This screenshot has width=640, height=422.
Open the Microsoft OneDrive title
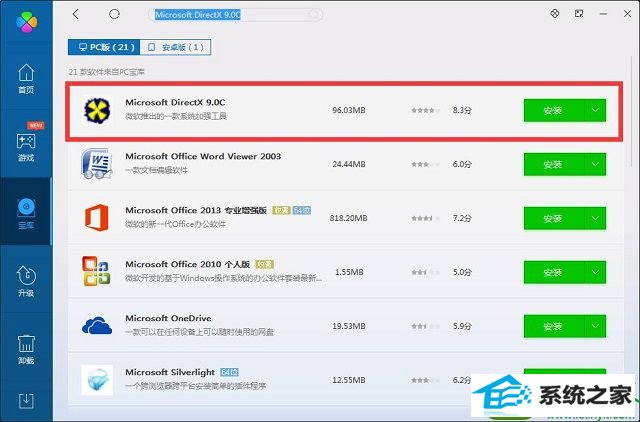(168, 318)
